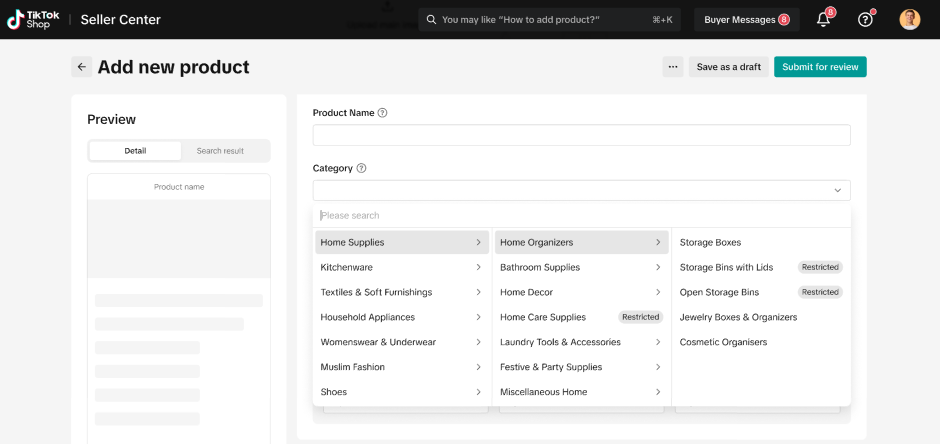Expand the Kitchenware category
The width and height of the screenshot is (940, 444).
click(401, 267)
